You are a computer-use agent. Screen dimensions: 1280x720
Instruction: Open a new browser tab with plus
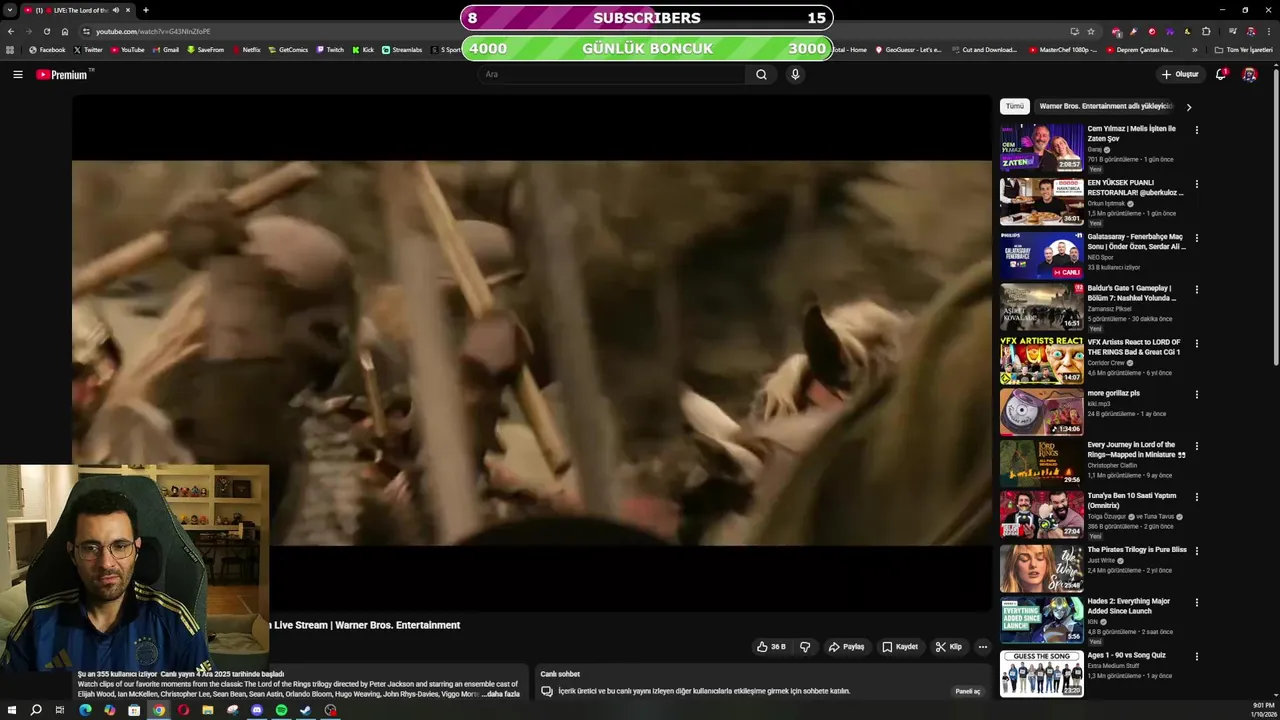coord(146,10)
